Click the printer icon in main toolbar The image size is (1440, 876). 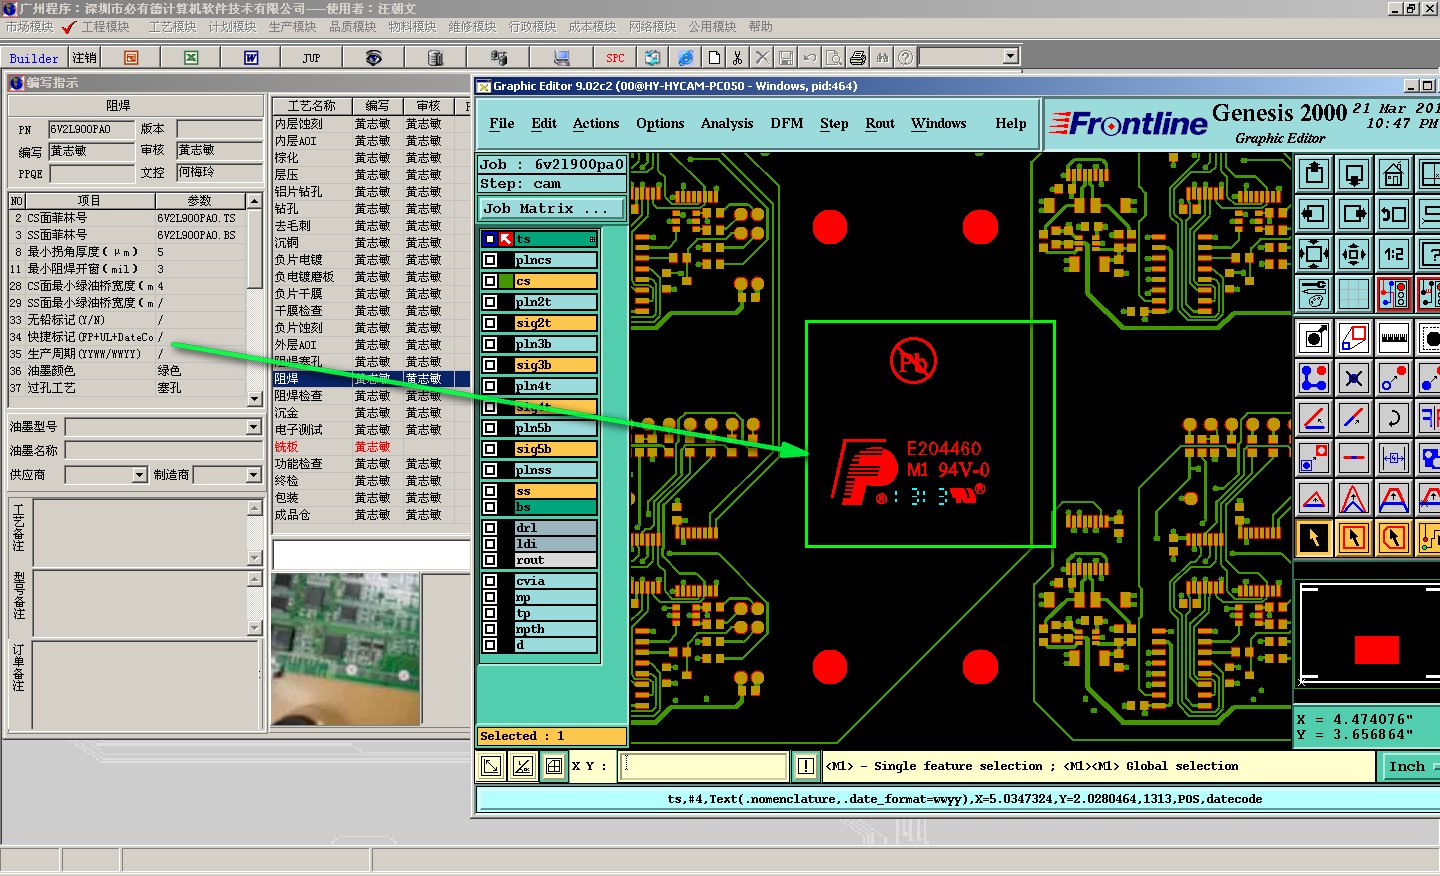(858, 58)
